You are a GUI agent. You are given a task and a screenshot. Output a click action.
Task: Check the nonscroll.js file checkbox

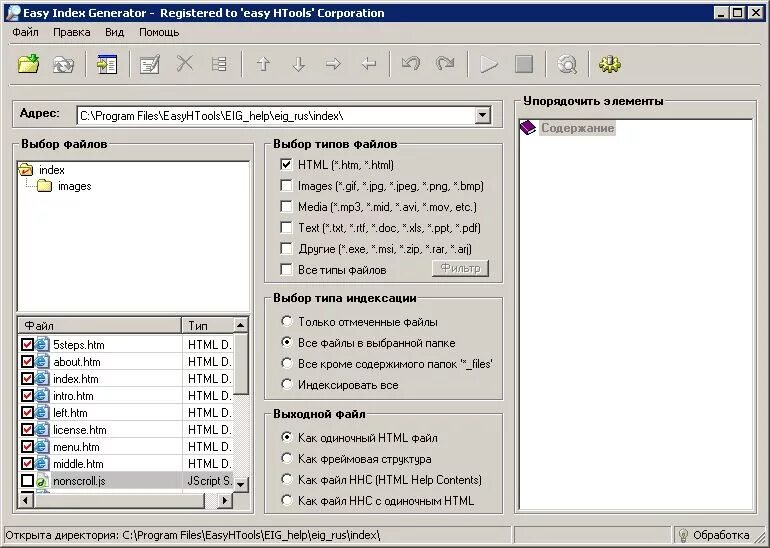coord(28,481)
